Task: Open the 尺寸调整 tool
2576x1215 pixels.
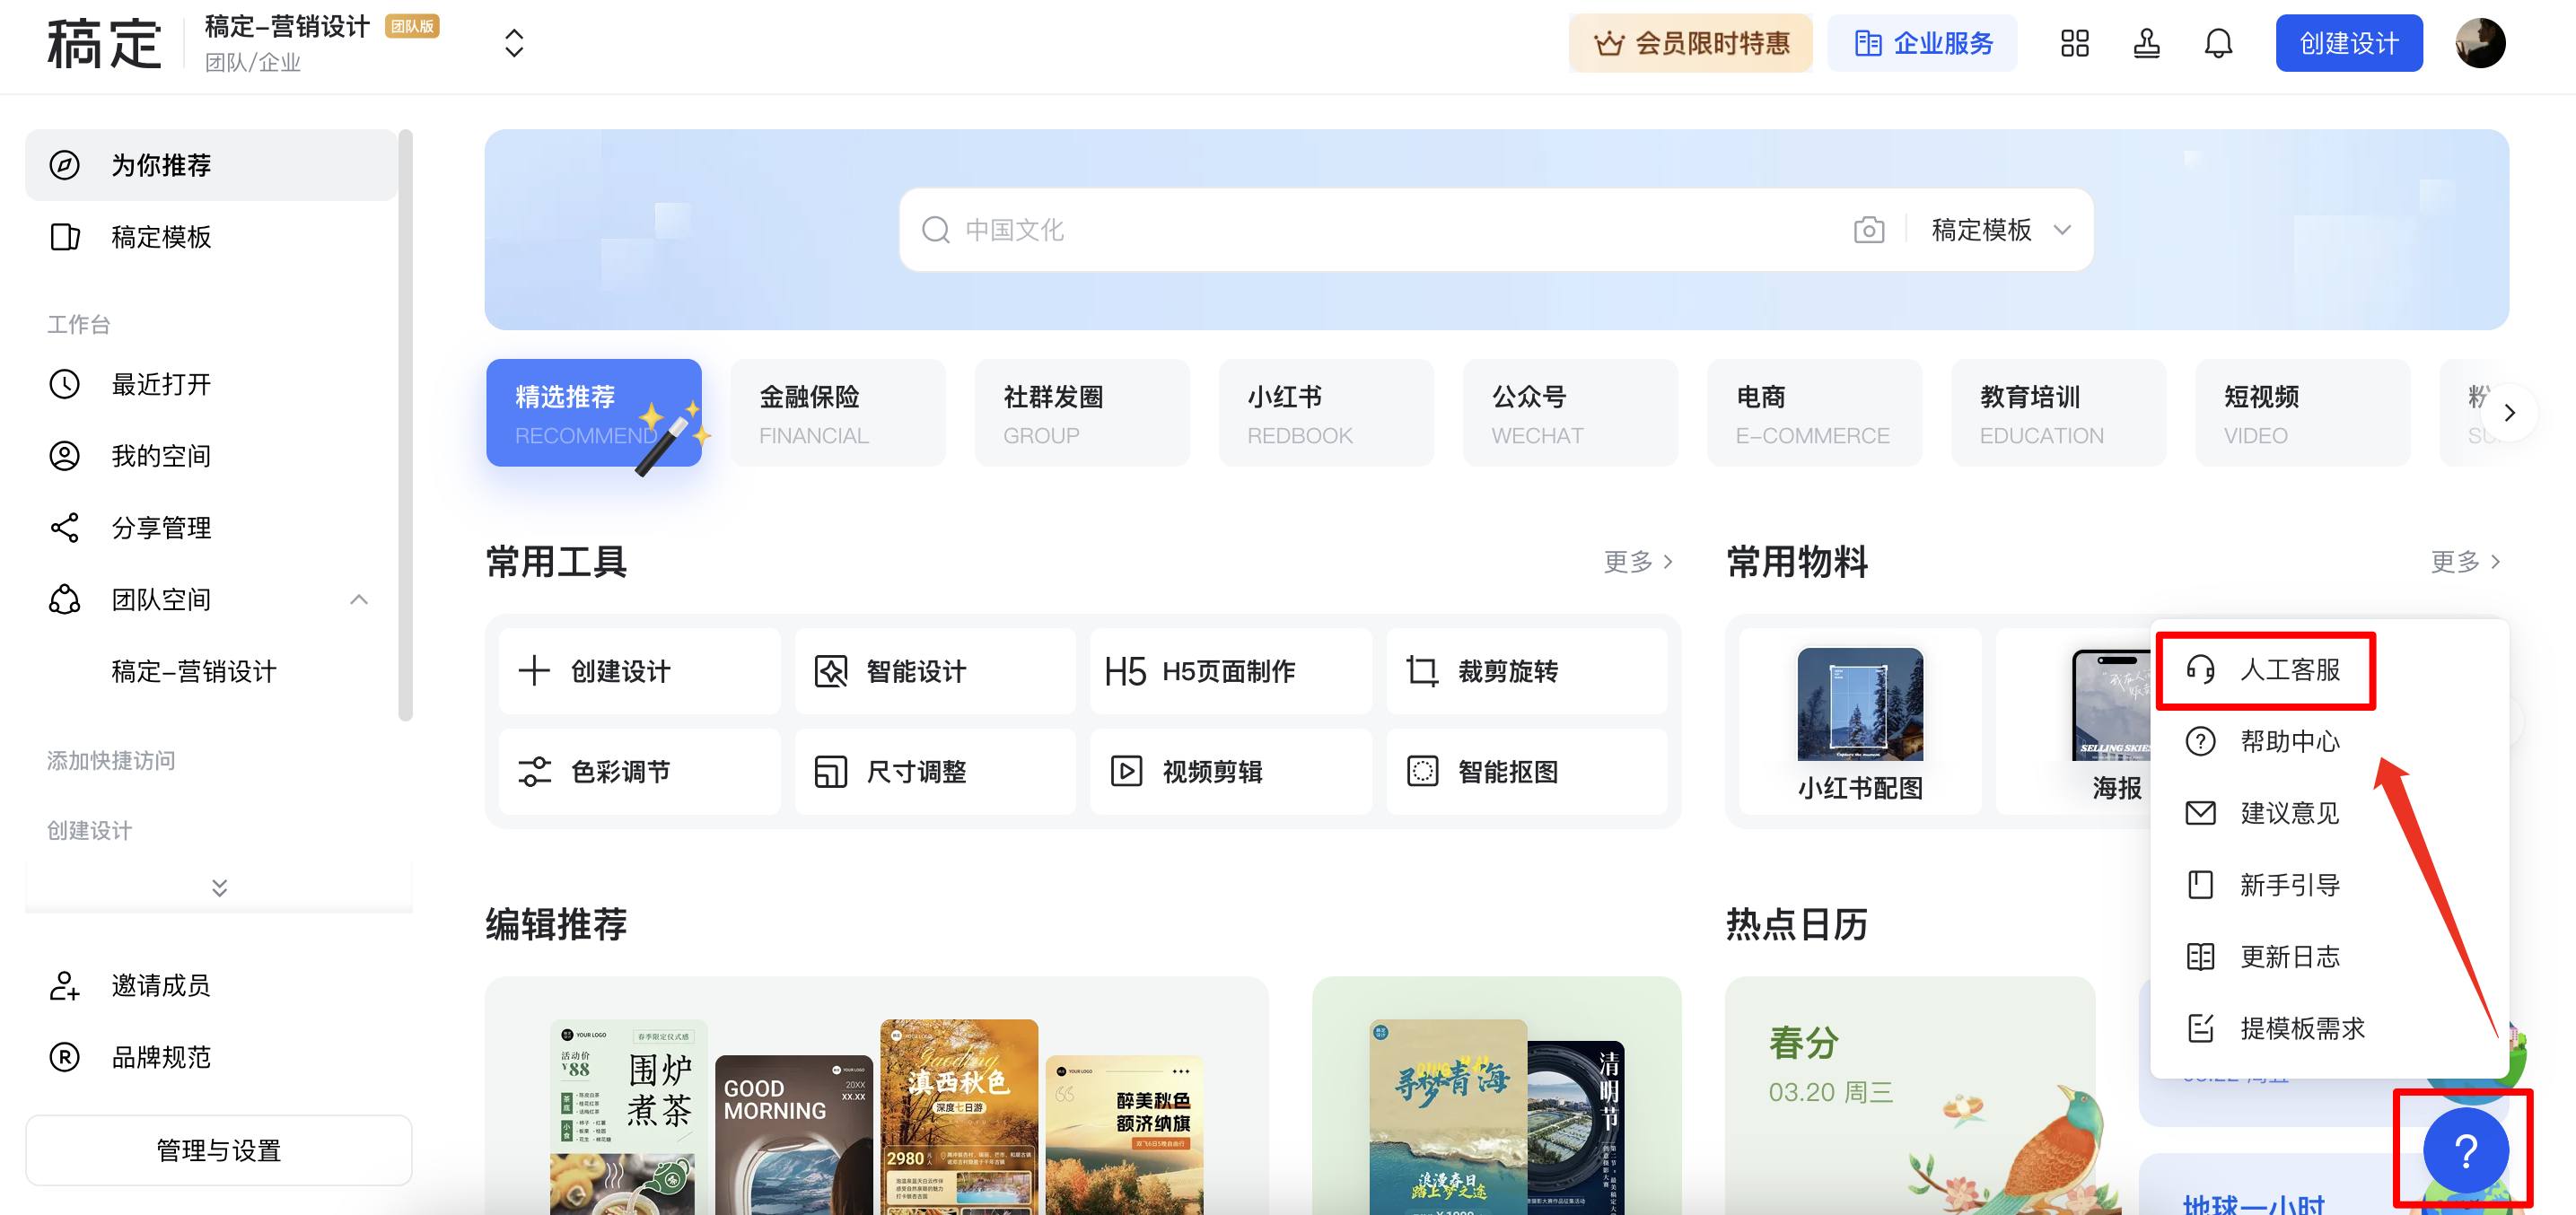Action: point(935,771)
